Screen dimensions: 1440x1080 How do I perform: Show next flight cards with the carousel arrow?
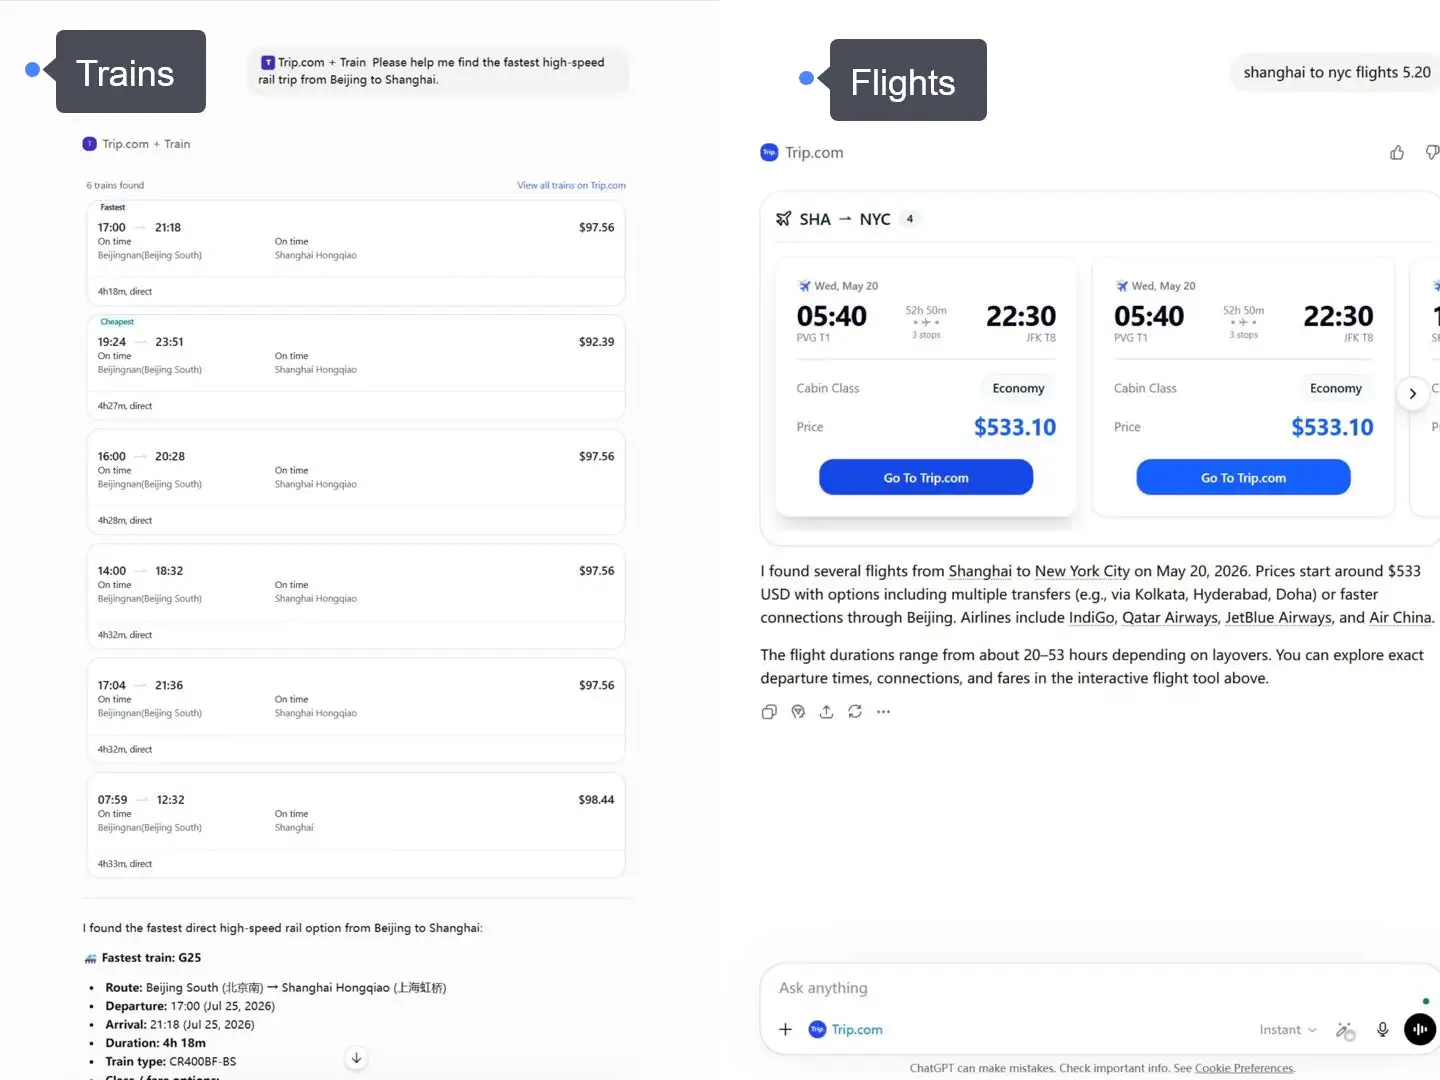click(1412, 394)
